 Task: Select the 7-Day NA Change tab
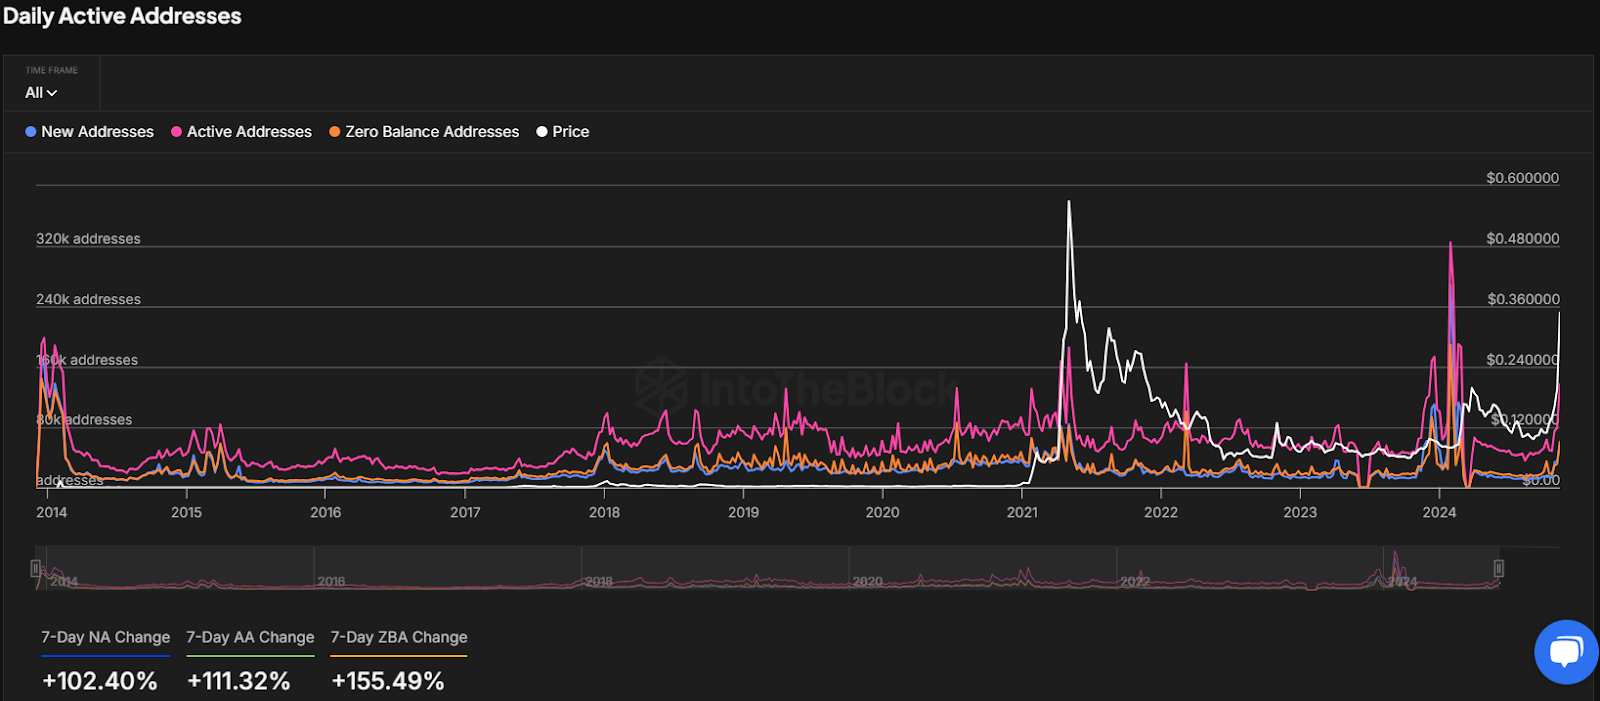(x=105, y=638)
